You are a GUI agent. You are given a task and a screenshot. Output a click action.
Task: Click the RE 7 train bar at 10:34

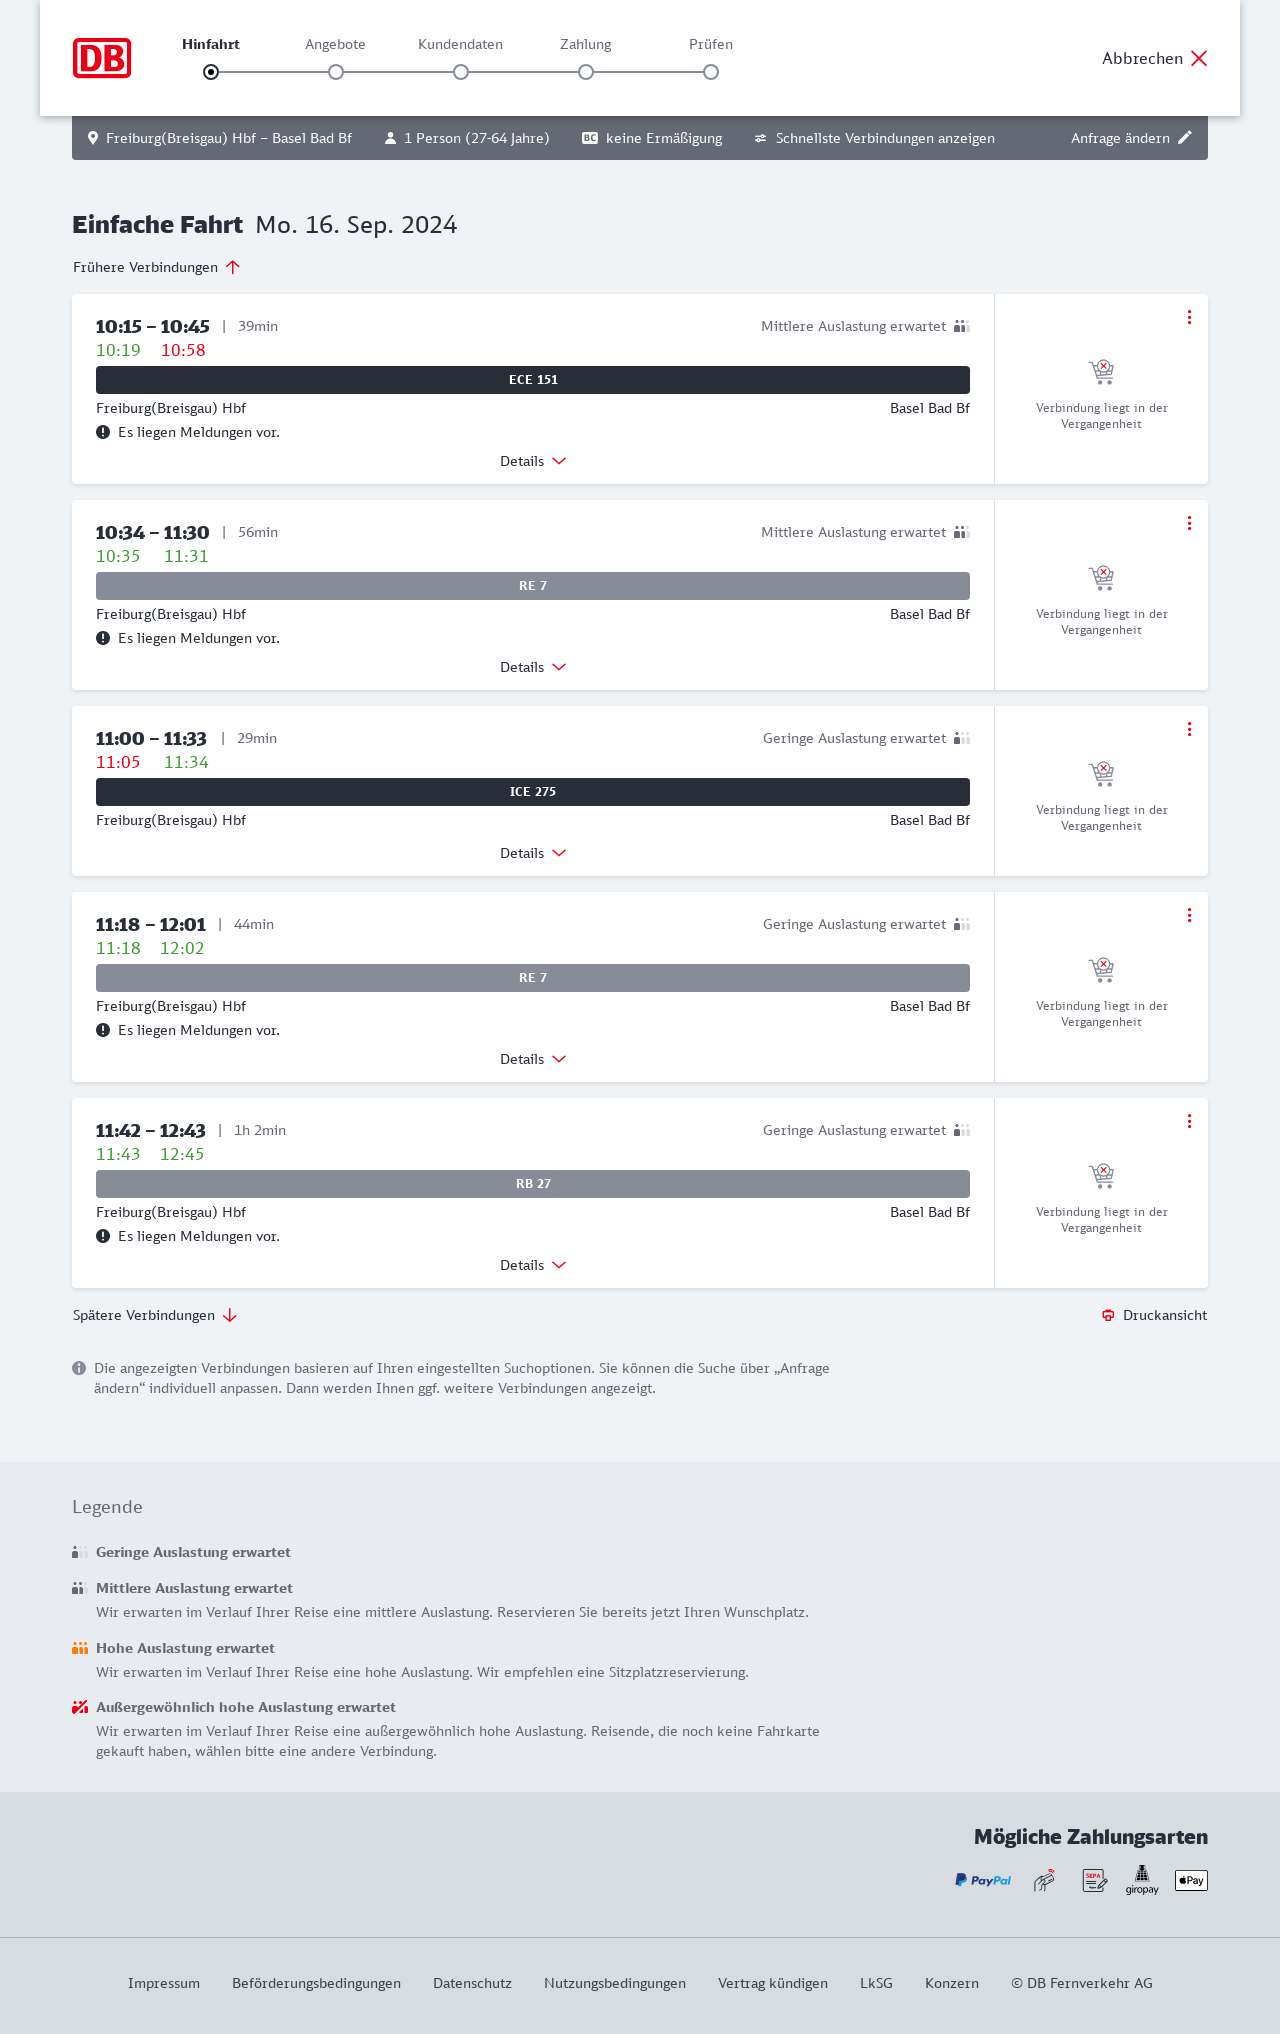coord(533,586)
